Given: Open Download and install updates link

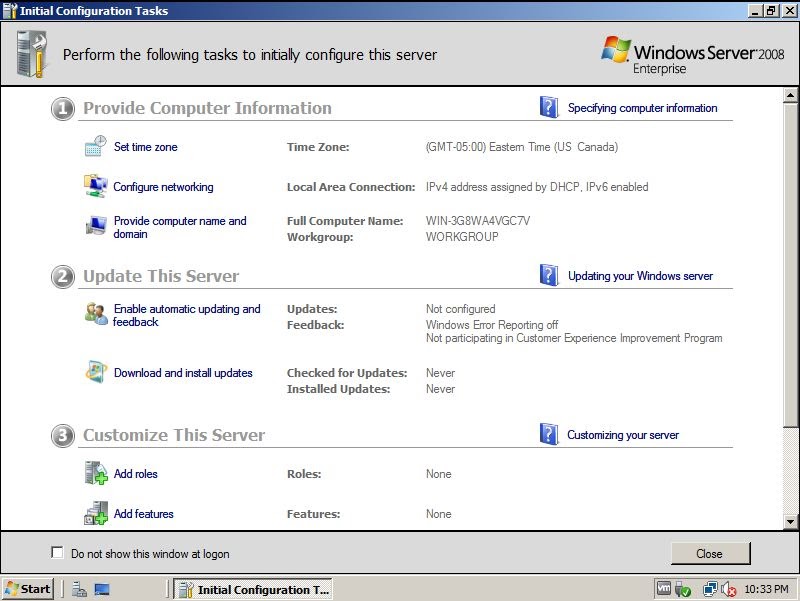Looking at the screenshot, I should [x=183, y=373].
